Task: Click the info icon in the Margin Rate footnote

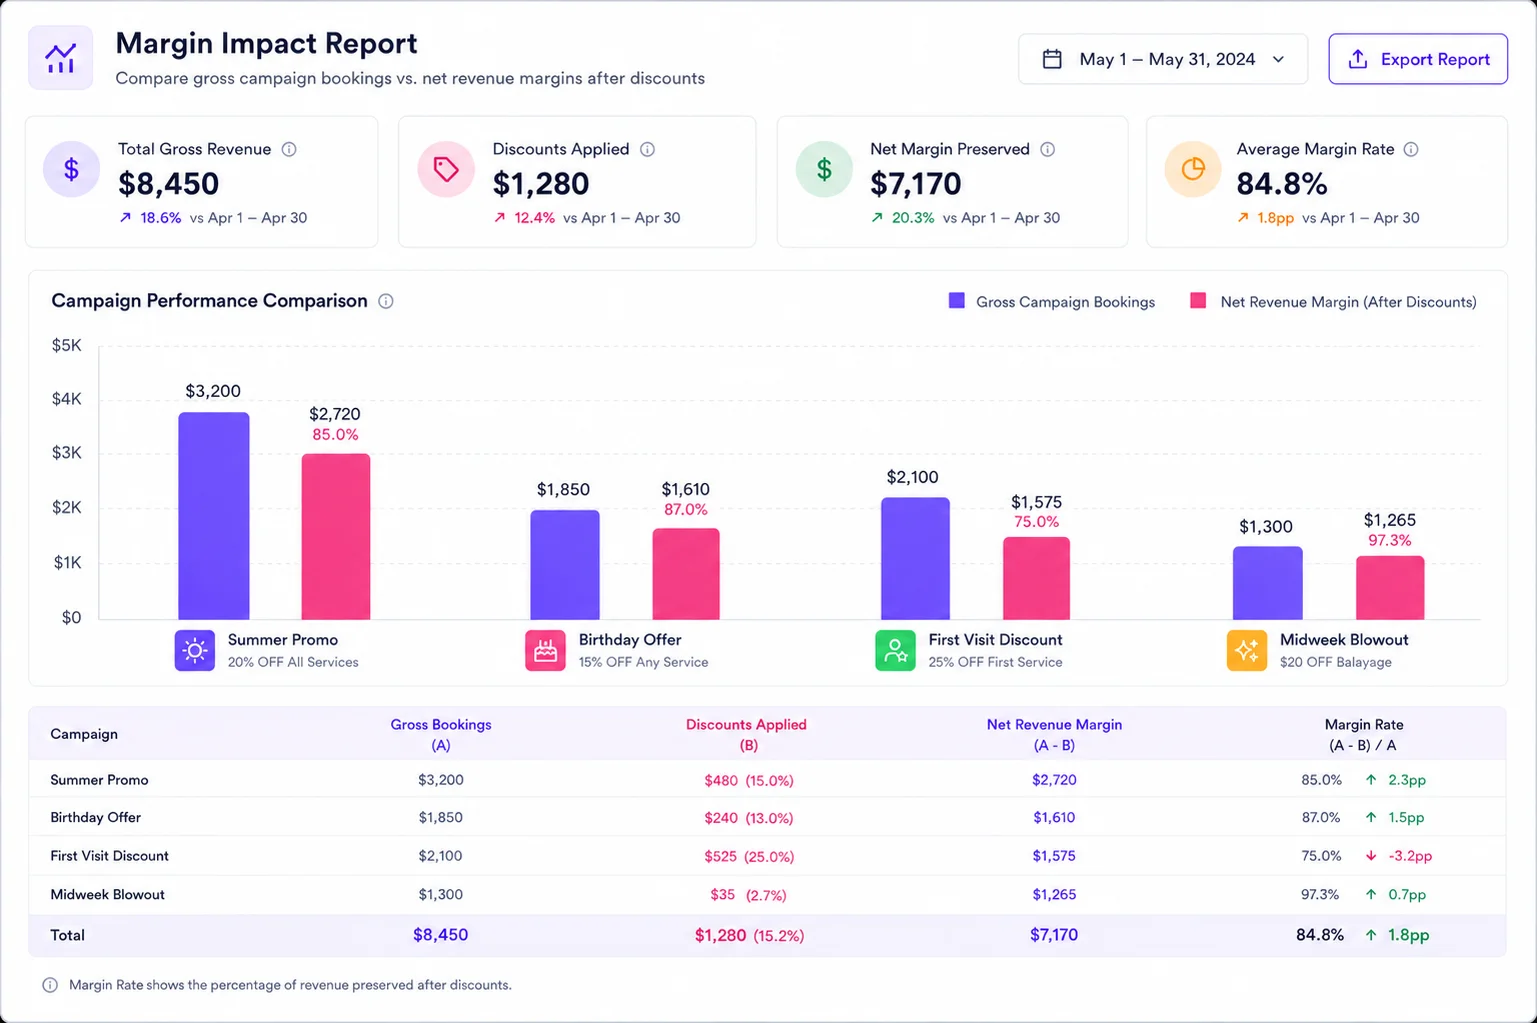Action: [50, 985]
